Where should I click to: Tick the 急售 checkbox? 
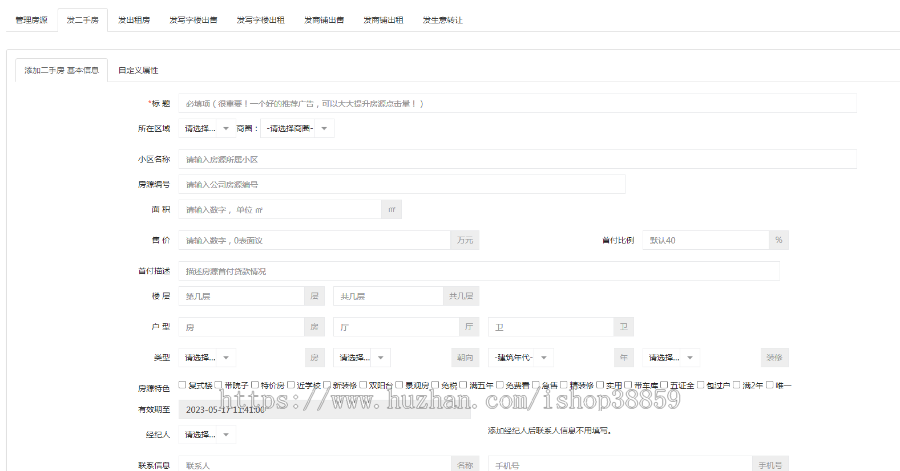point(536,385)
